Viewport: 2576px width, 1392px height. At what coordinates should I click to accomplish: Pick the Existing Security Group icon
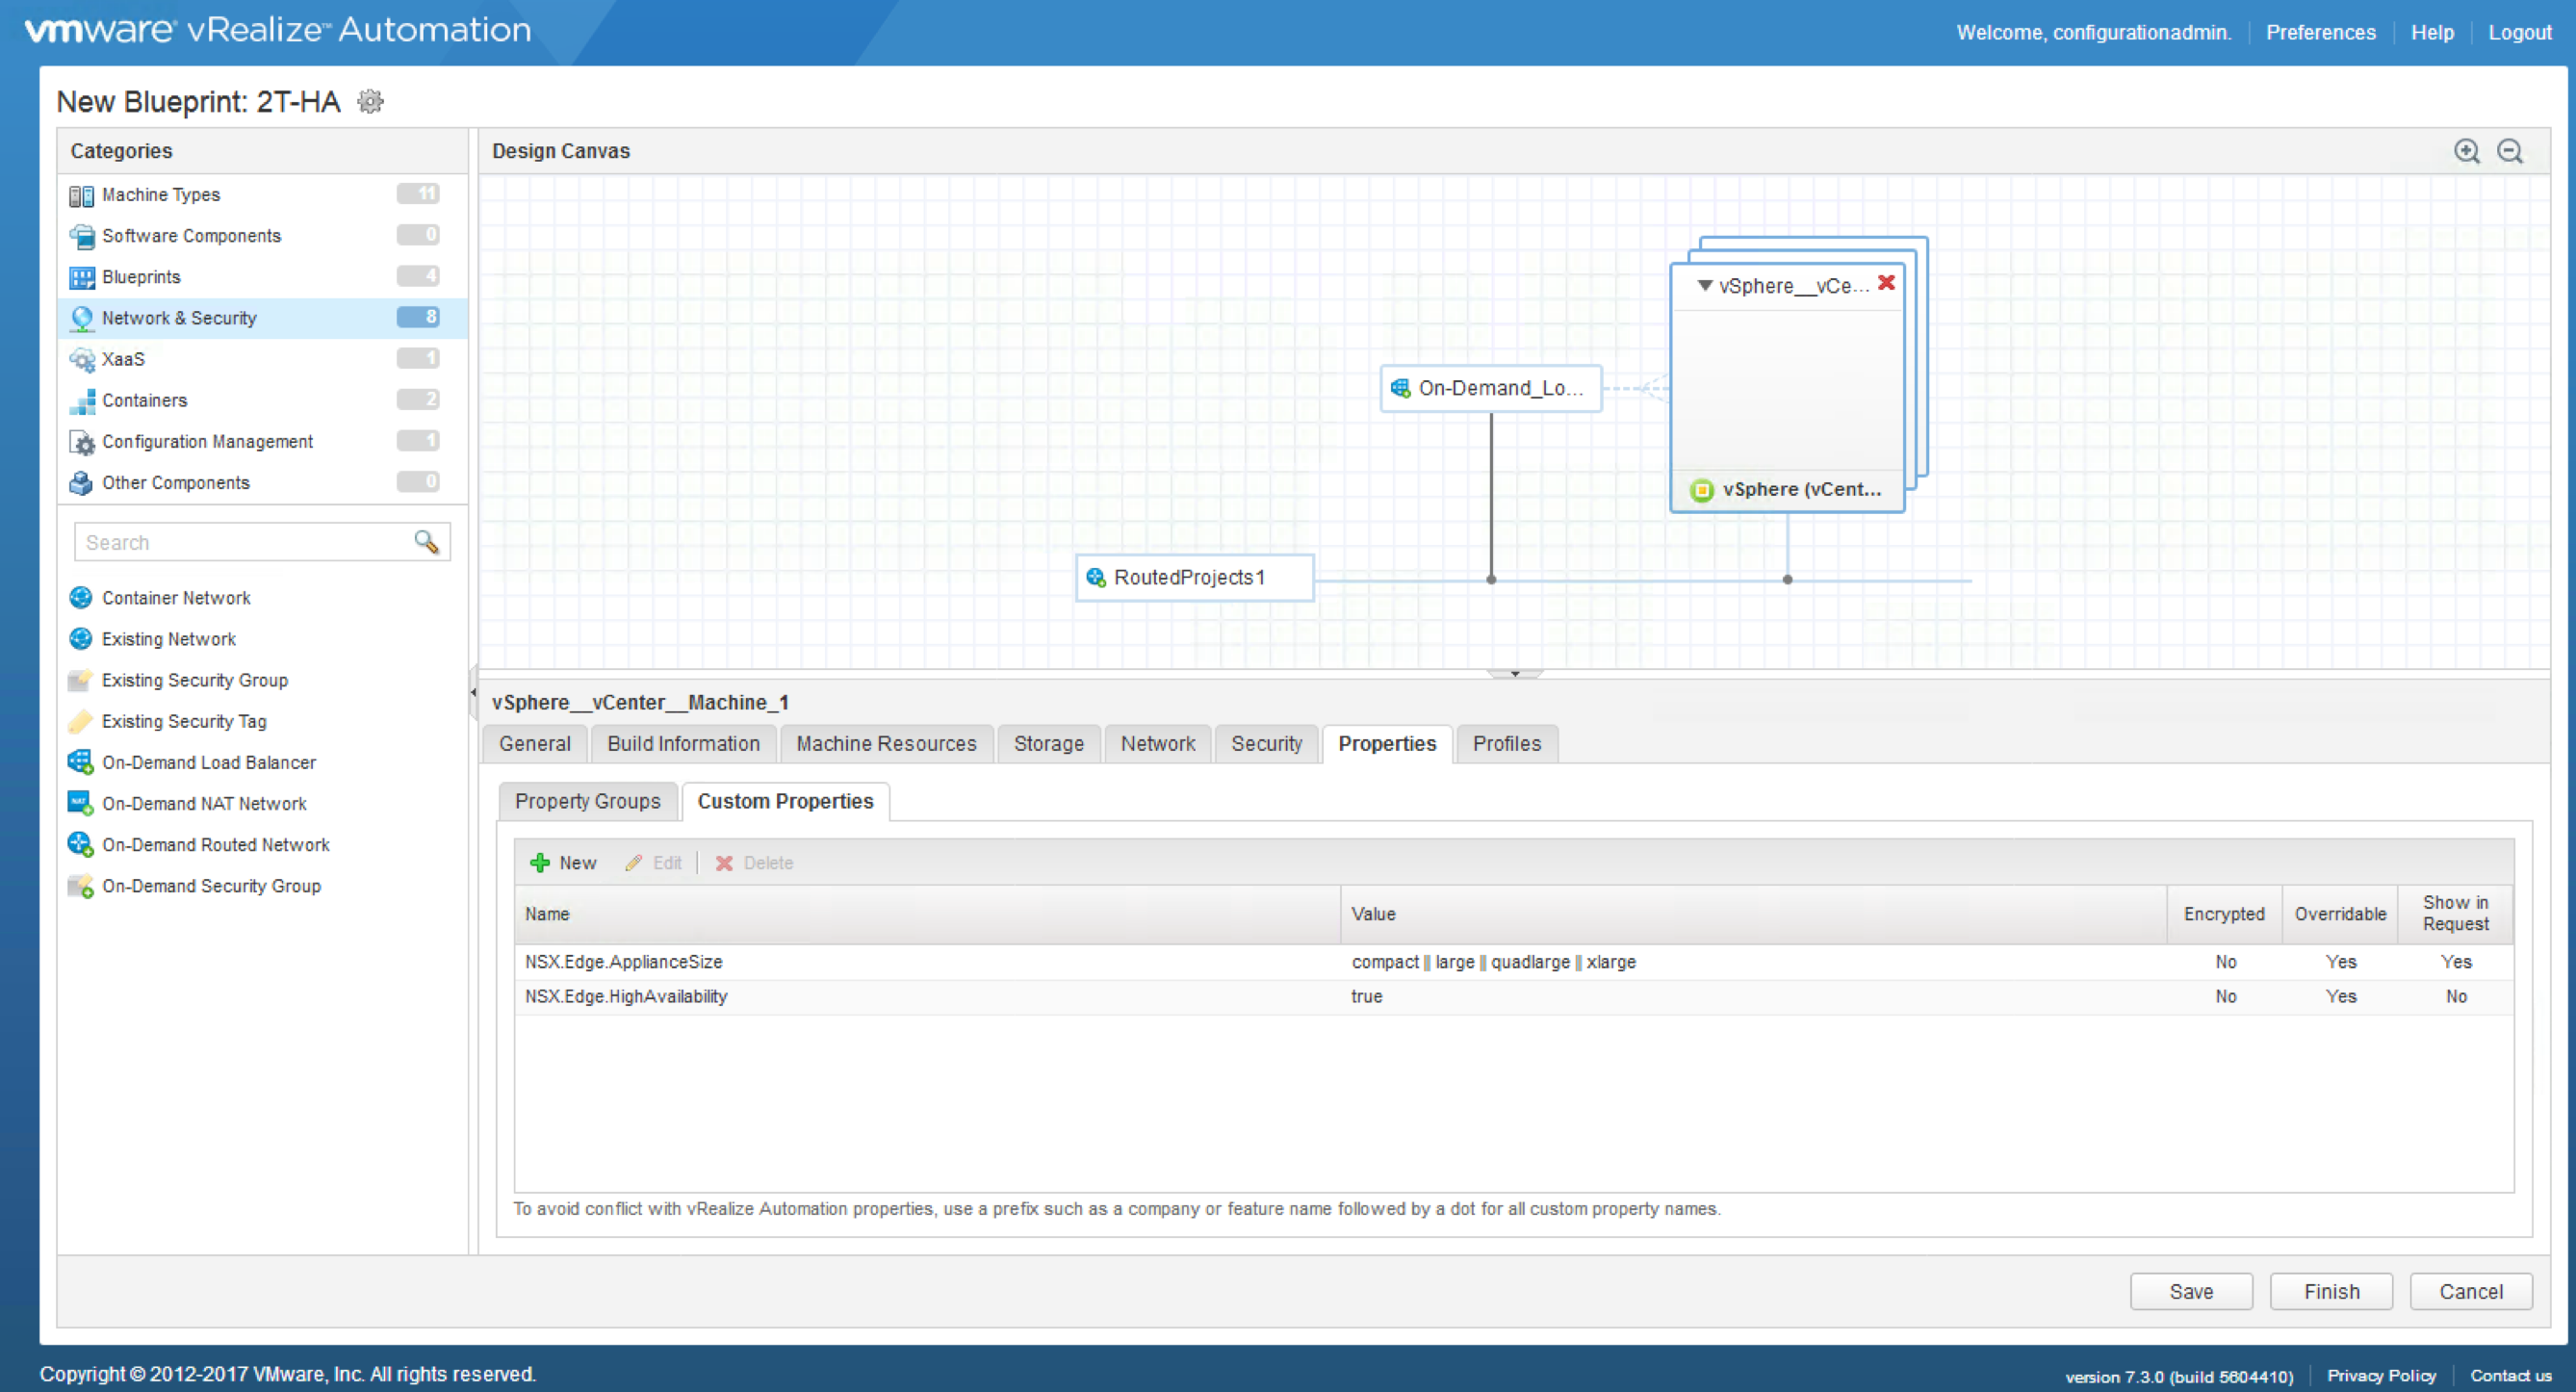pyautogui.click(x=81, y=680)
